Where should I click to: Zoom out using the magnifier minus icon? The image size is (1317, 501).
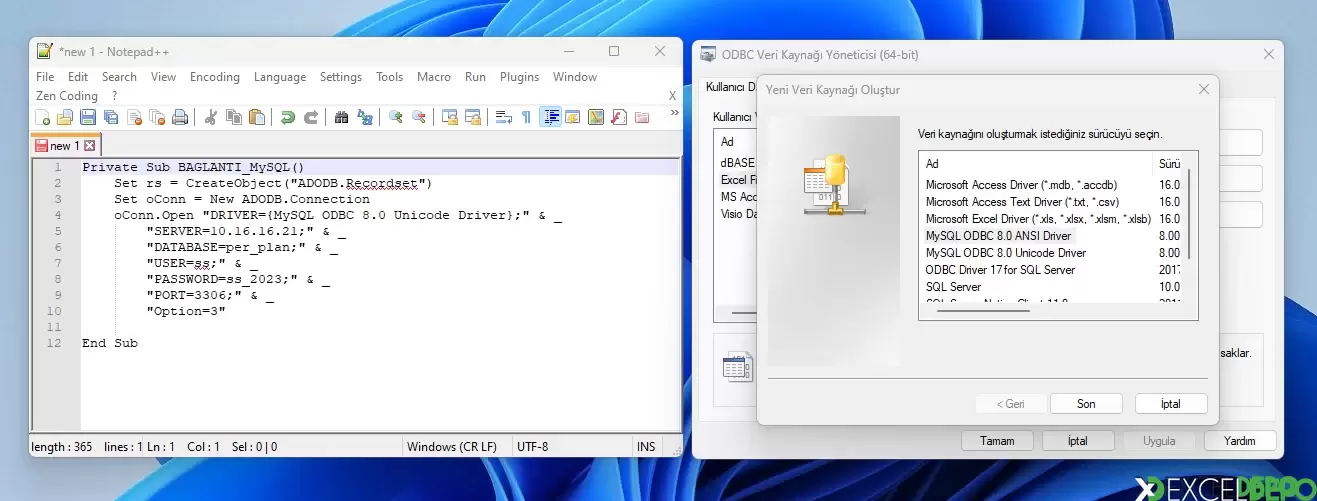419,117
